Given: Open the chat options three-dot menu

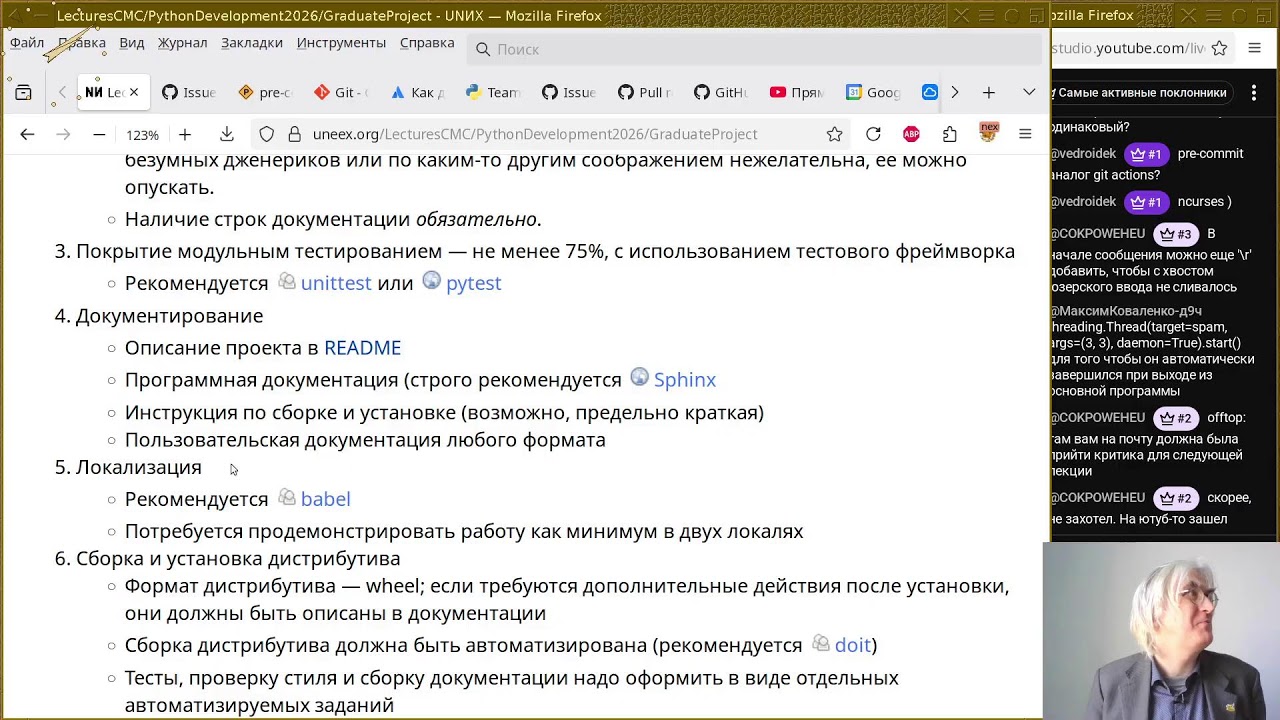Looking at the screenshot, I should pyautogui.click(x=1254, y=92).
